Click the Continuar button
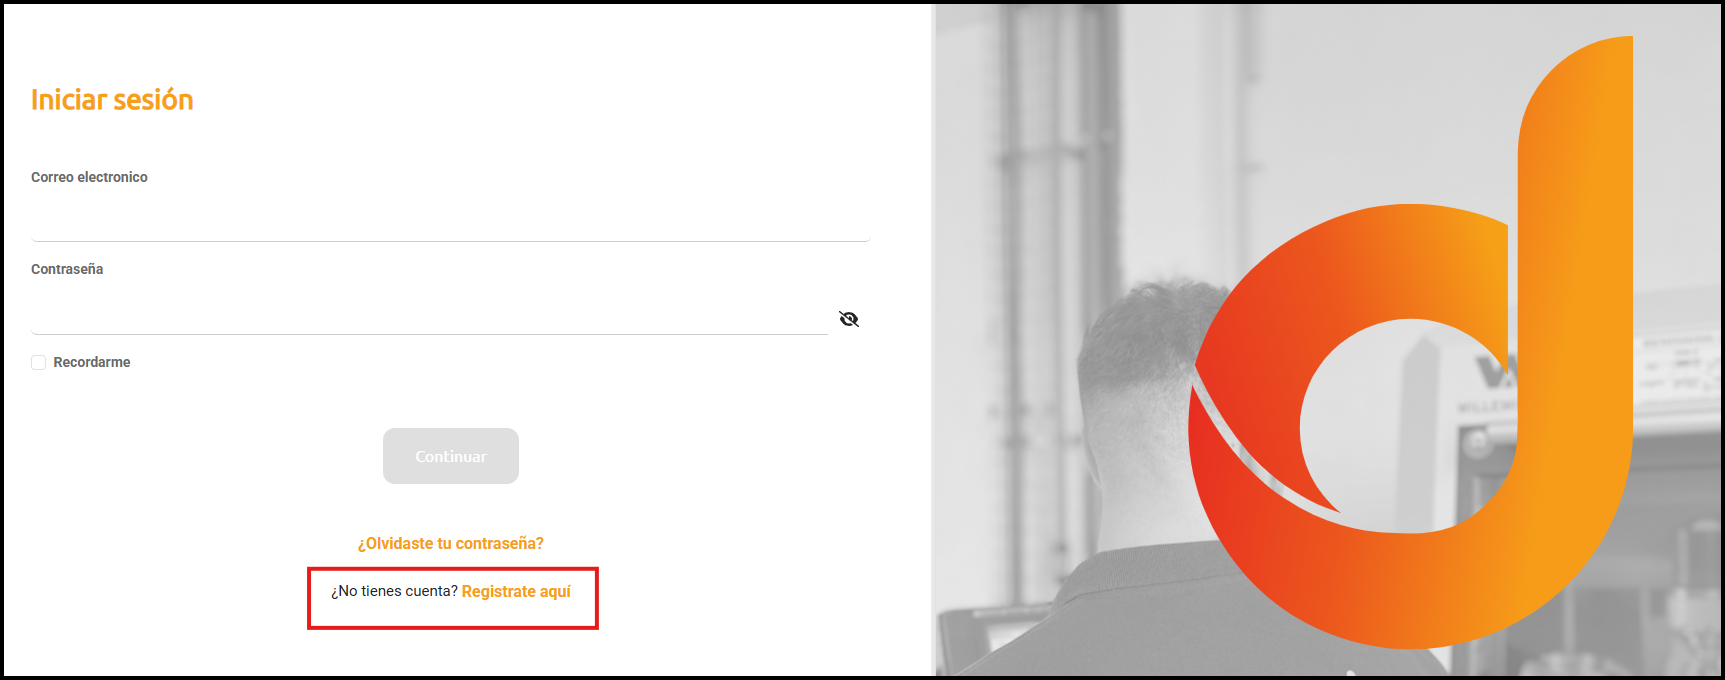Image resolution: width=1725 pixels, height=680 pixels. pos(451,456)
